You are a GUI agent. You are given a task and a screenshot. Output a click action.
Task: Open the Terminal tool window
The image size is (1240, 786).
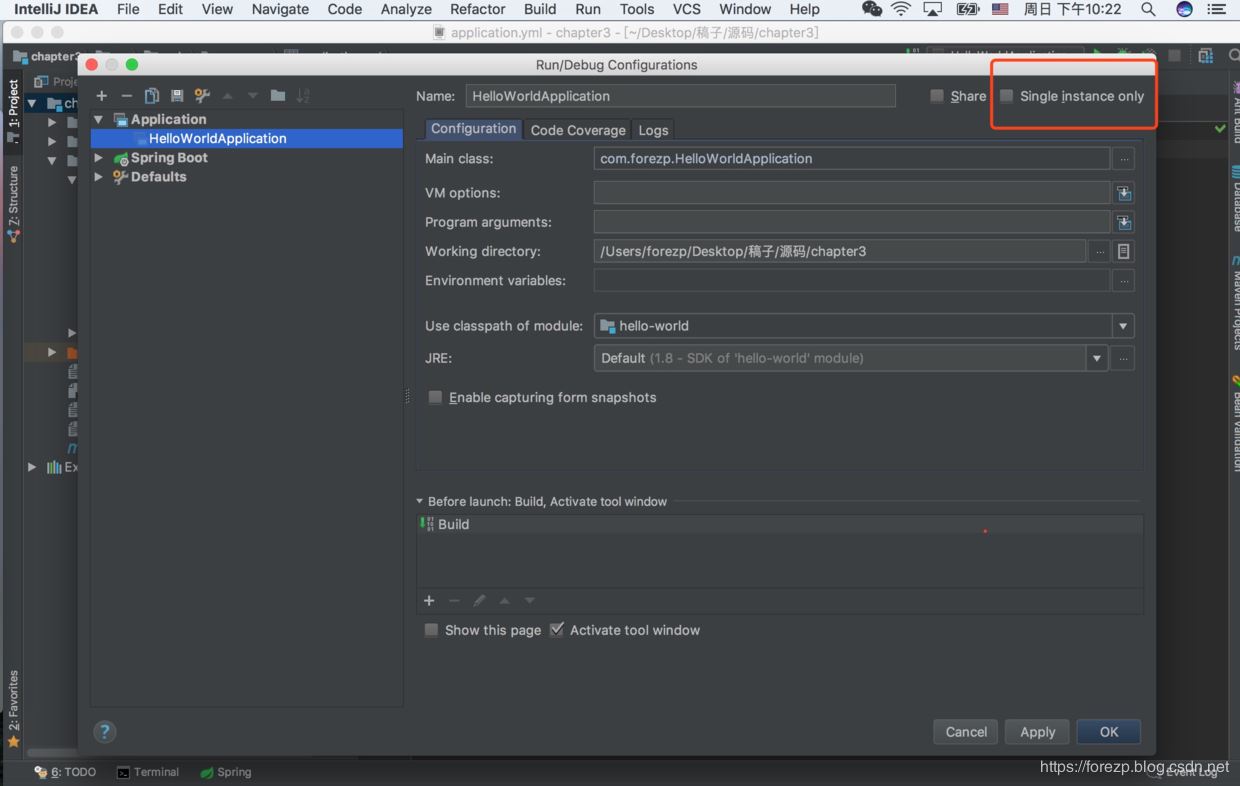[148, 772]
